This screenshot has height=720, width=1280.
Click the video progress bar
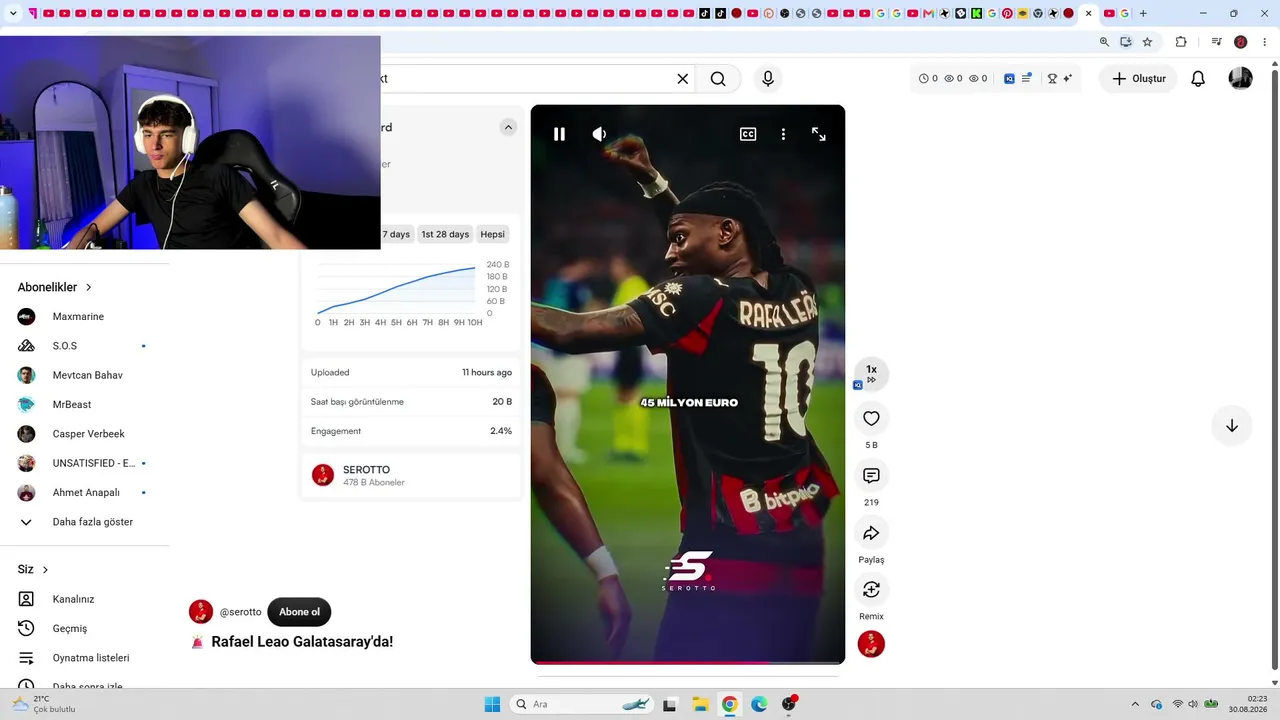[x=688, y=662]
